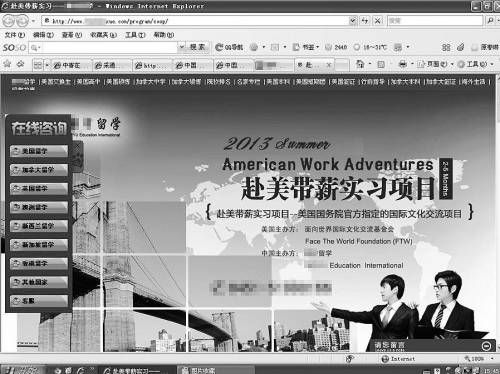The height and width of the screenshot is (374, 500).
Task: Open a new tab with the blank tab button
Action: coord(341,65)
